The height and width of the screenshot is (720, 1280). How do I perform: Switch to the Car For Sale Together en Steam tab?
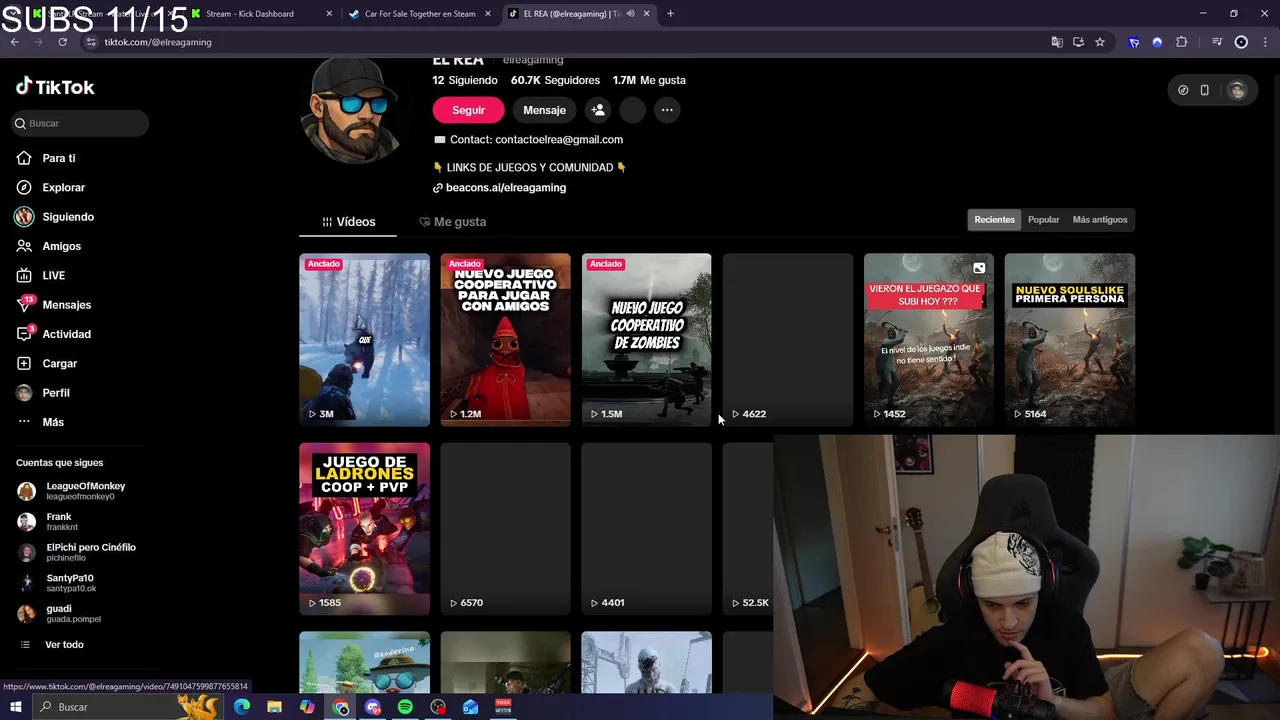click(x=420, y=14)
